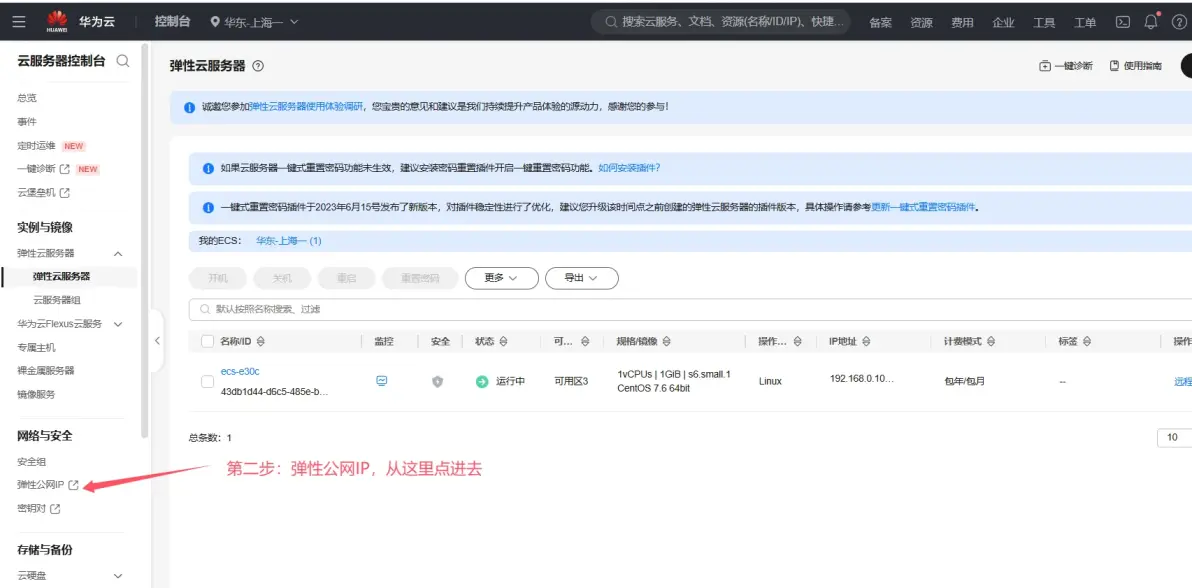
Task: Select the checkbox for ecs-e30c row
Action: tap(208, 382)
